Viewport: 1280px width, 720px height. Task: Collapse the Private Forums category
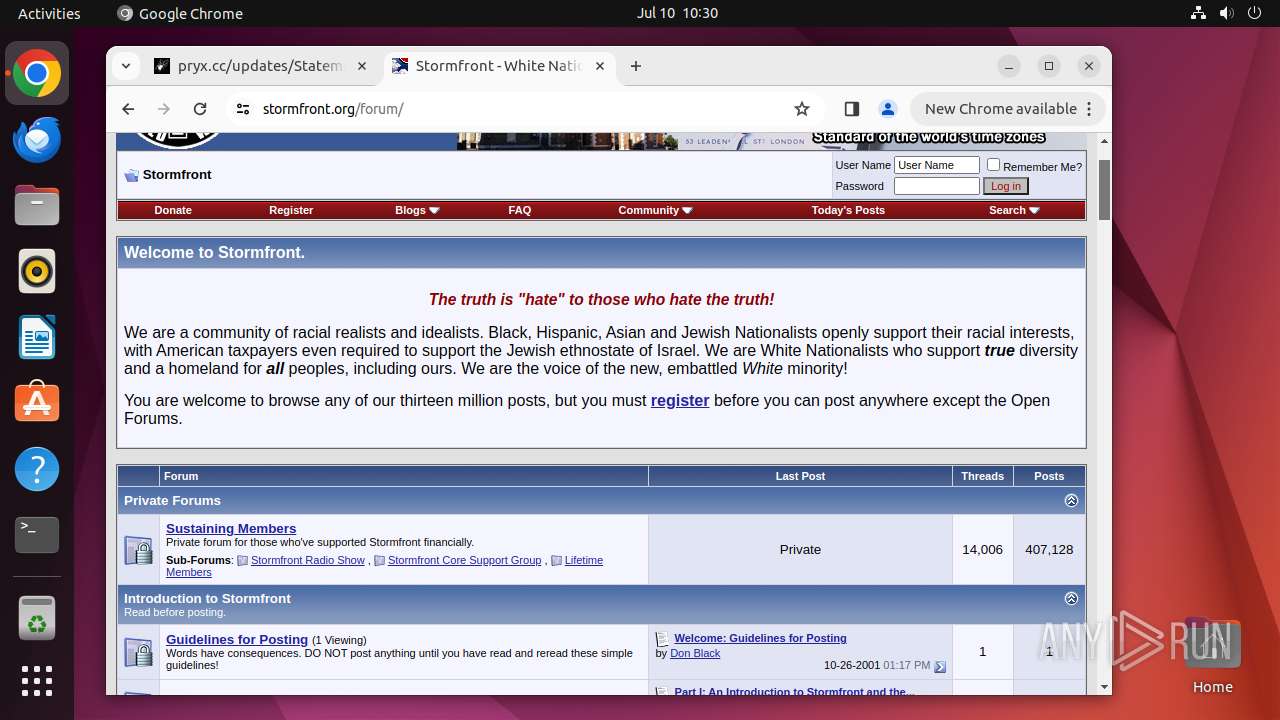click(1071, 501)
